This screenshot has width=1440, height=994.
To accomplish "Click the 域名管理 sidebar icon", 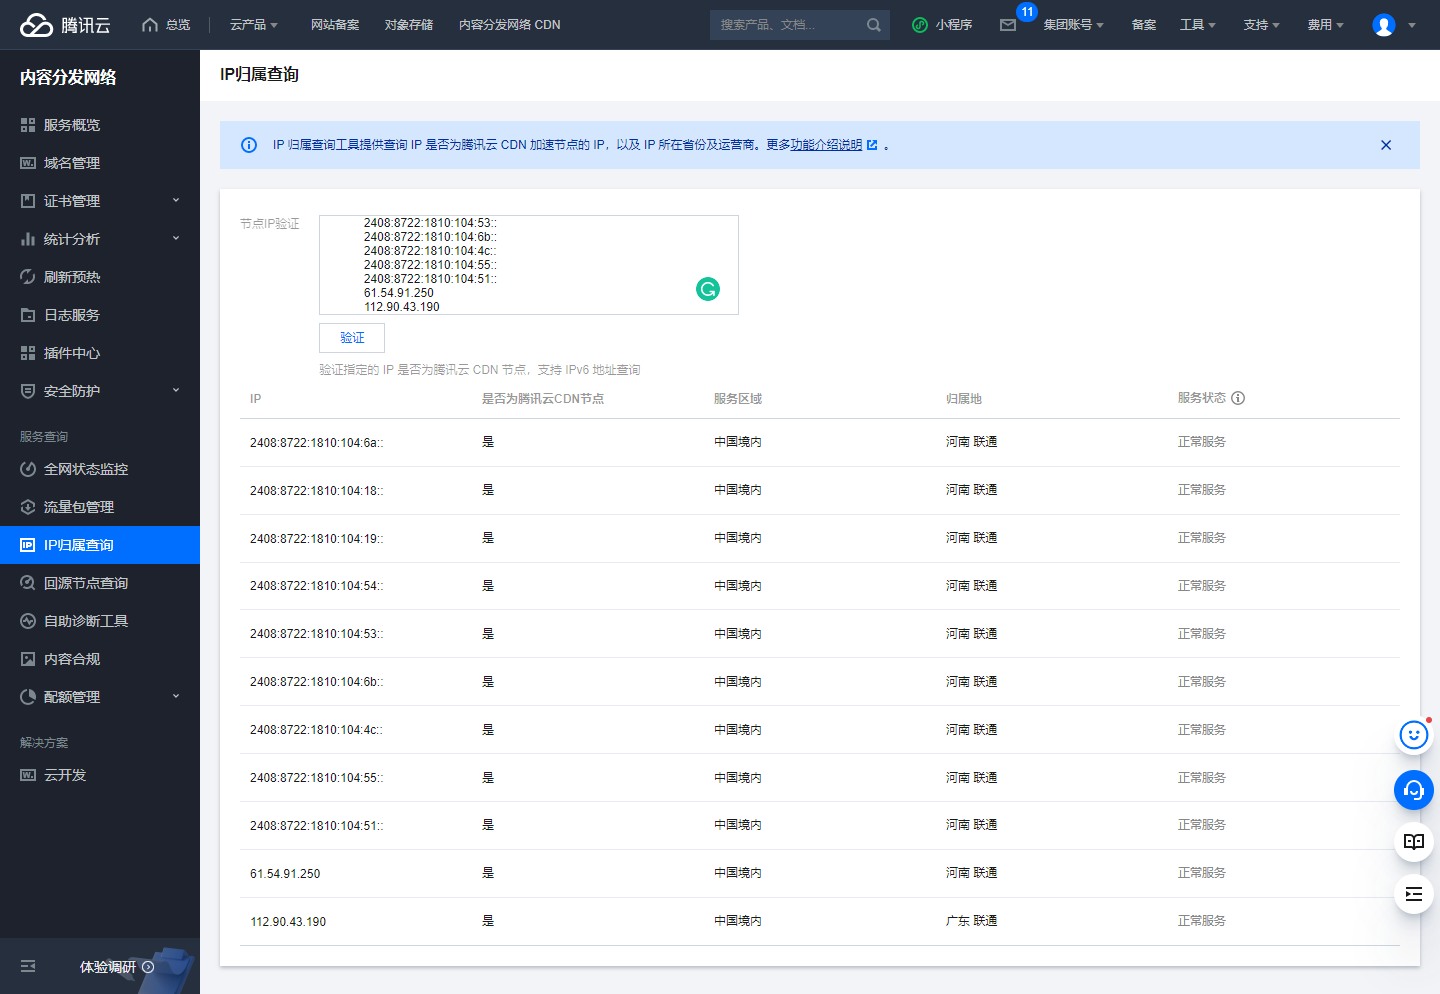I will coord(28,163).
